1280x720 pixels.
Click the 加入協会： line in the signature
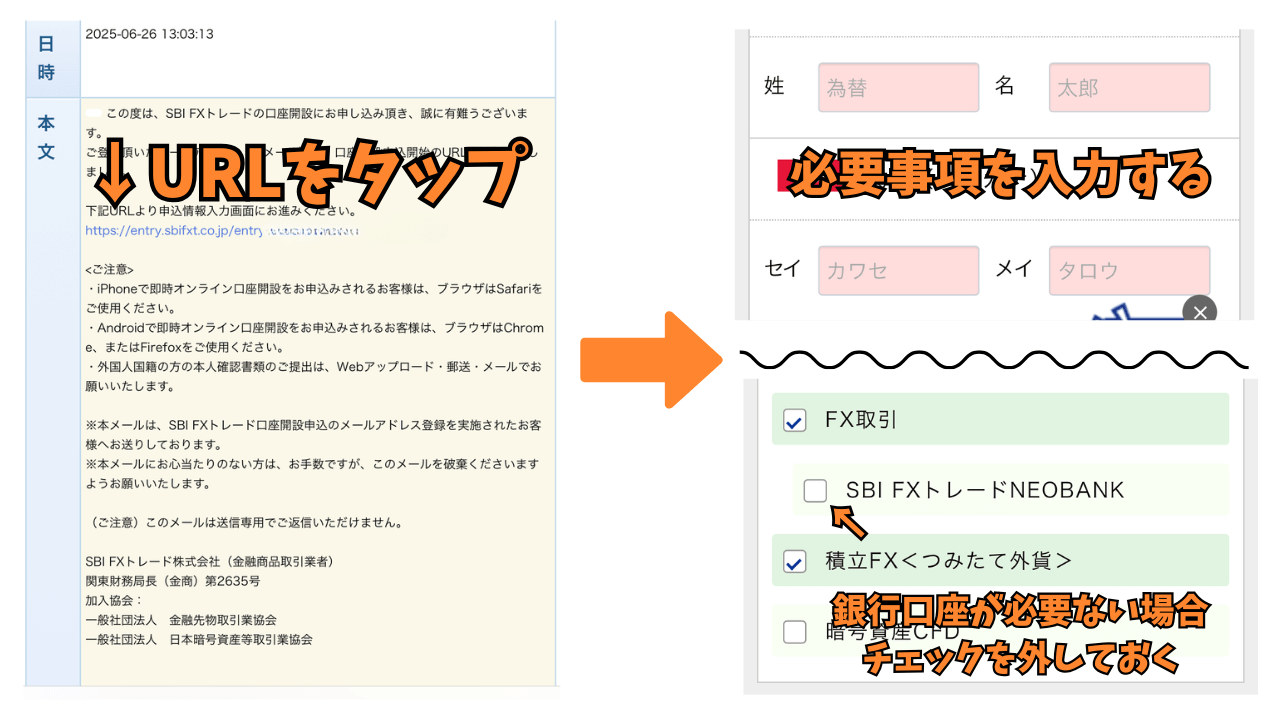coord(115,600)
